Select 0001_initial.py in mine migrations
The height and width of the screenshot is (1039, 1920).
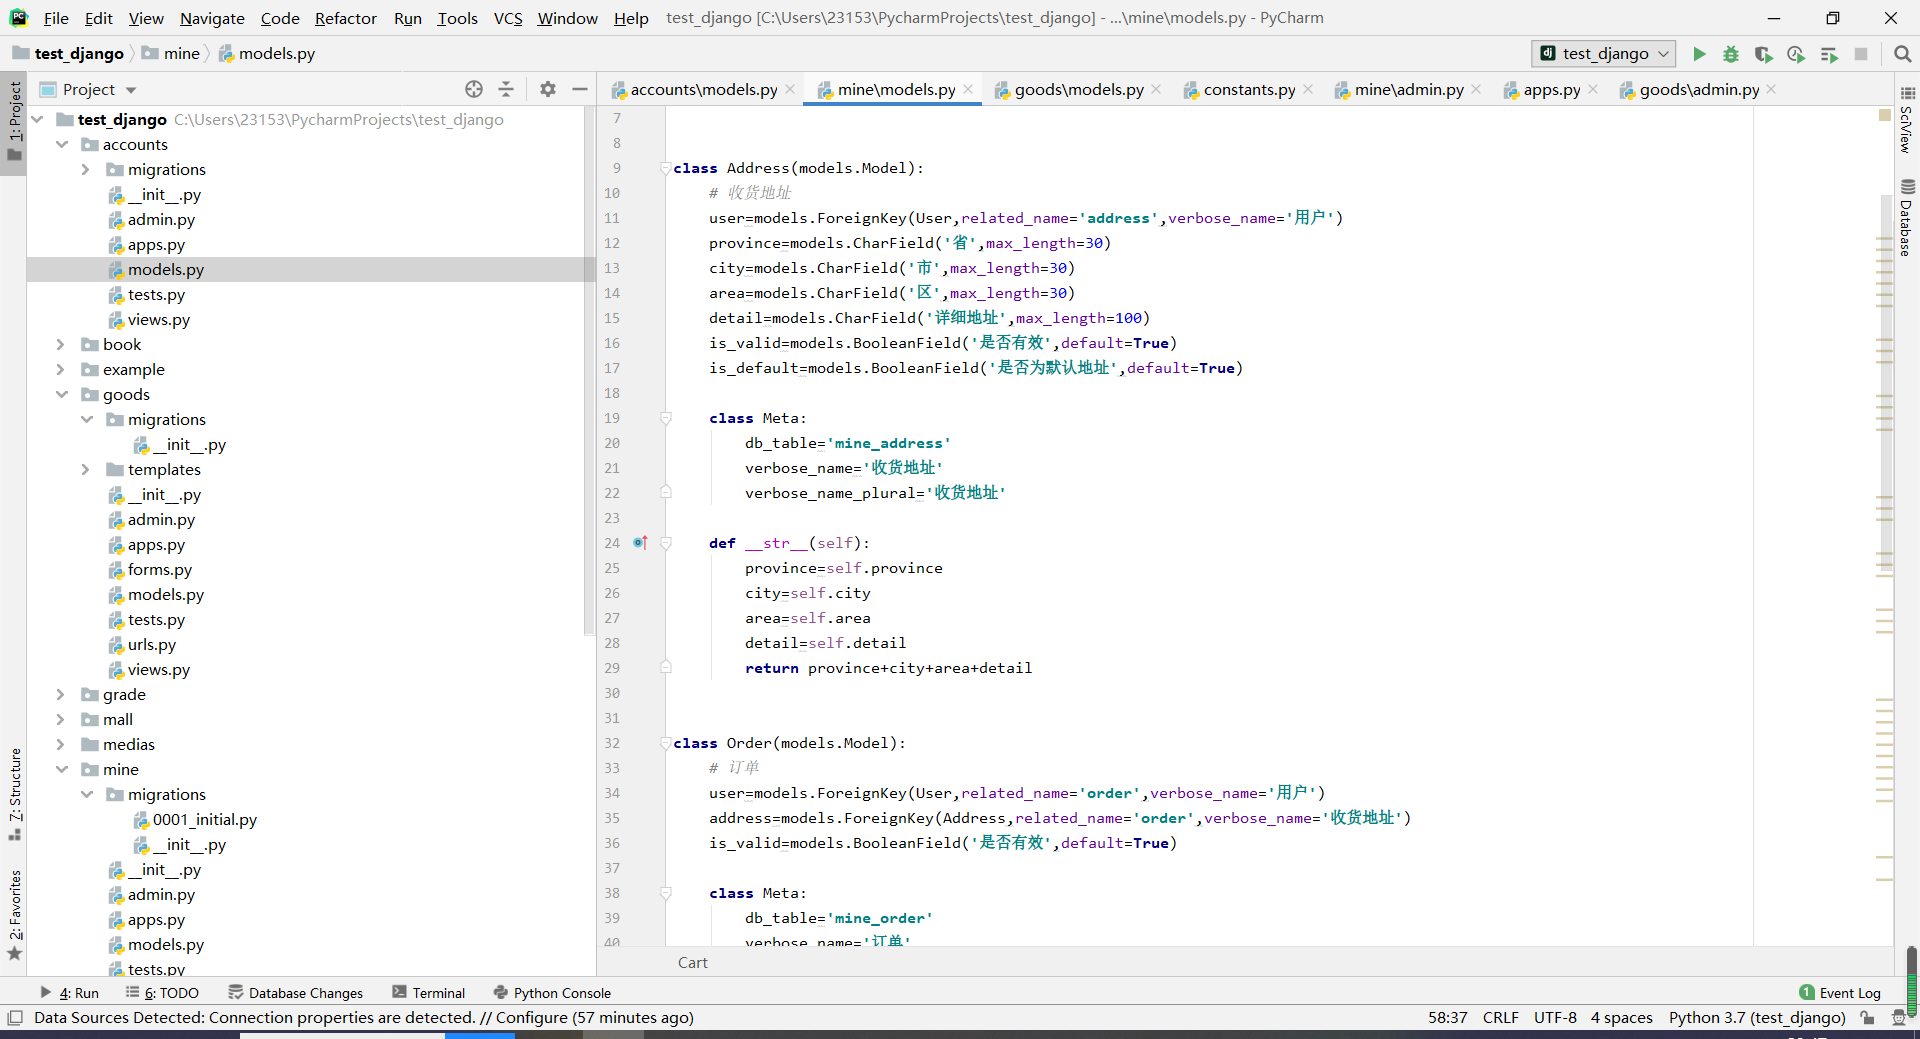(204, 819)
